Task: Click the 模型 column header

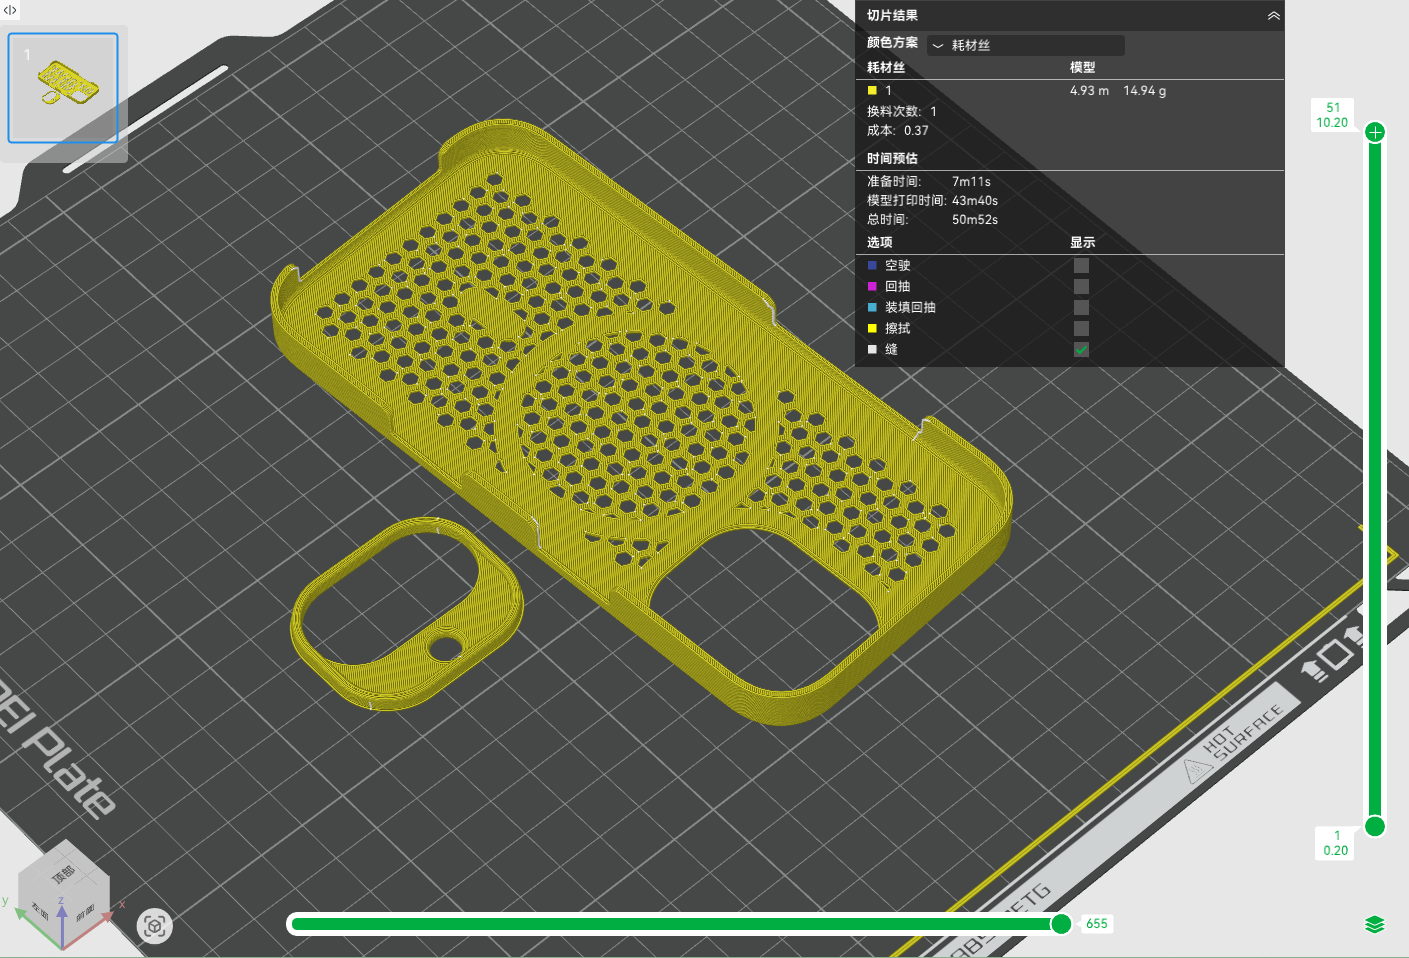Action: [1082, 68]
